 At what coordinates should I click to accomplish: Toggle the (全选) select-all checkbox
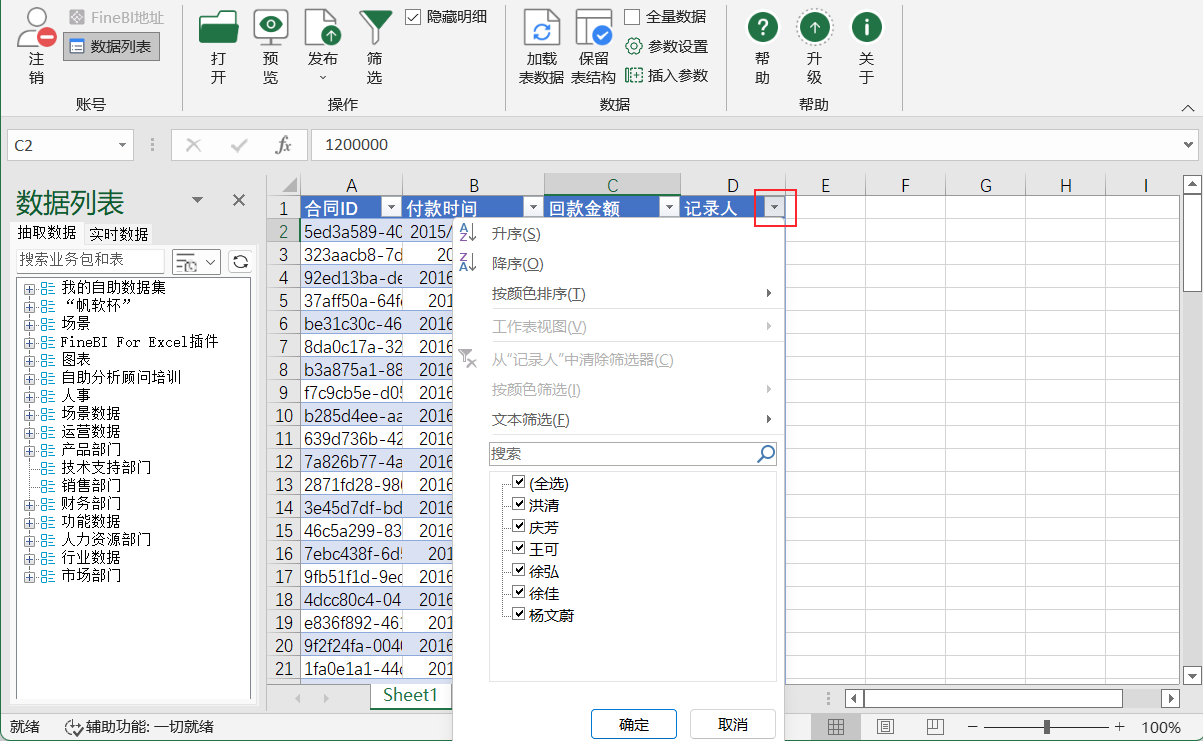519,481
